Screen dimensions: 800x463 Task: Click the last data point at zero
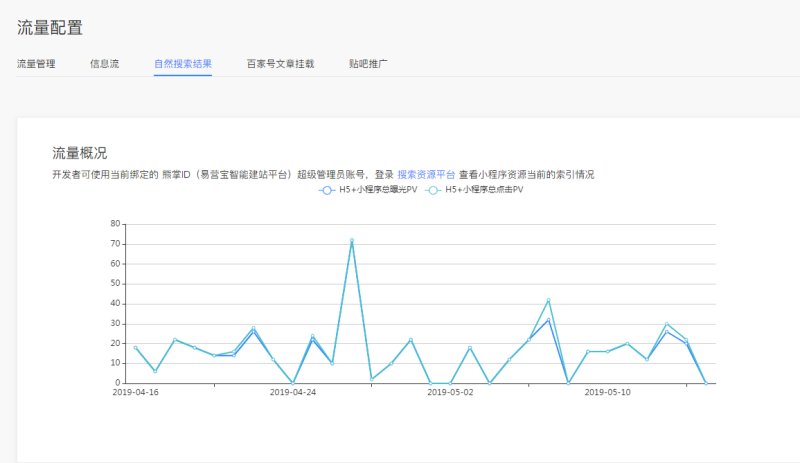705,383
